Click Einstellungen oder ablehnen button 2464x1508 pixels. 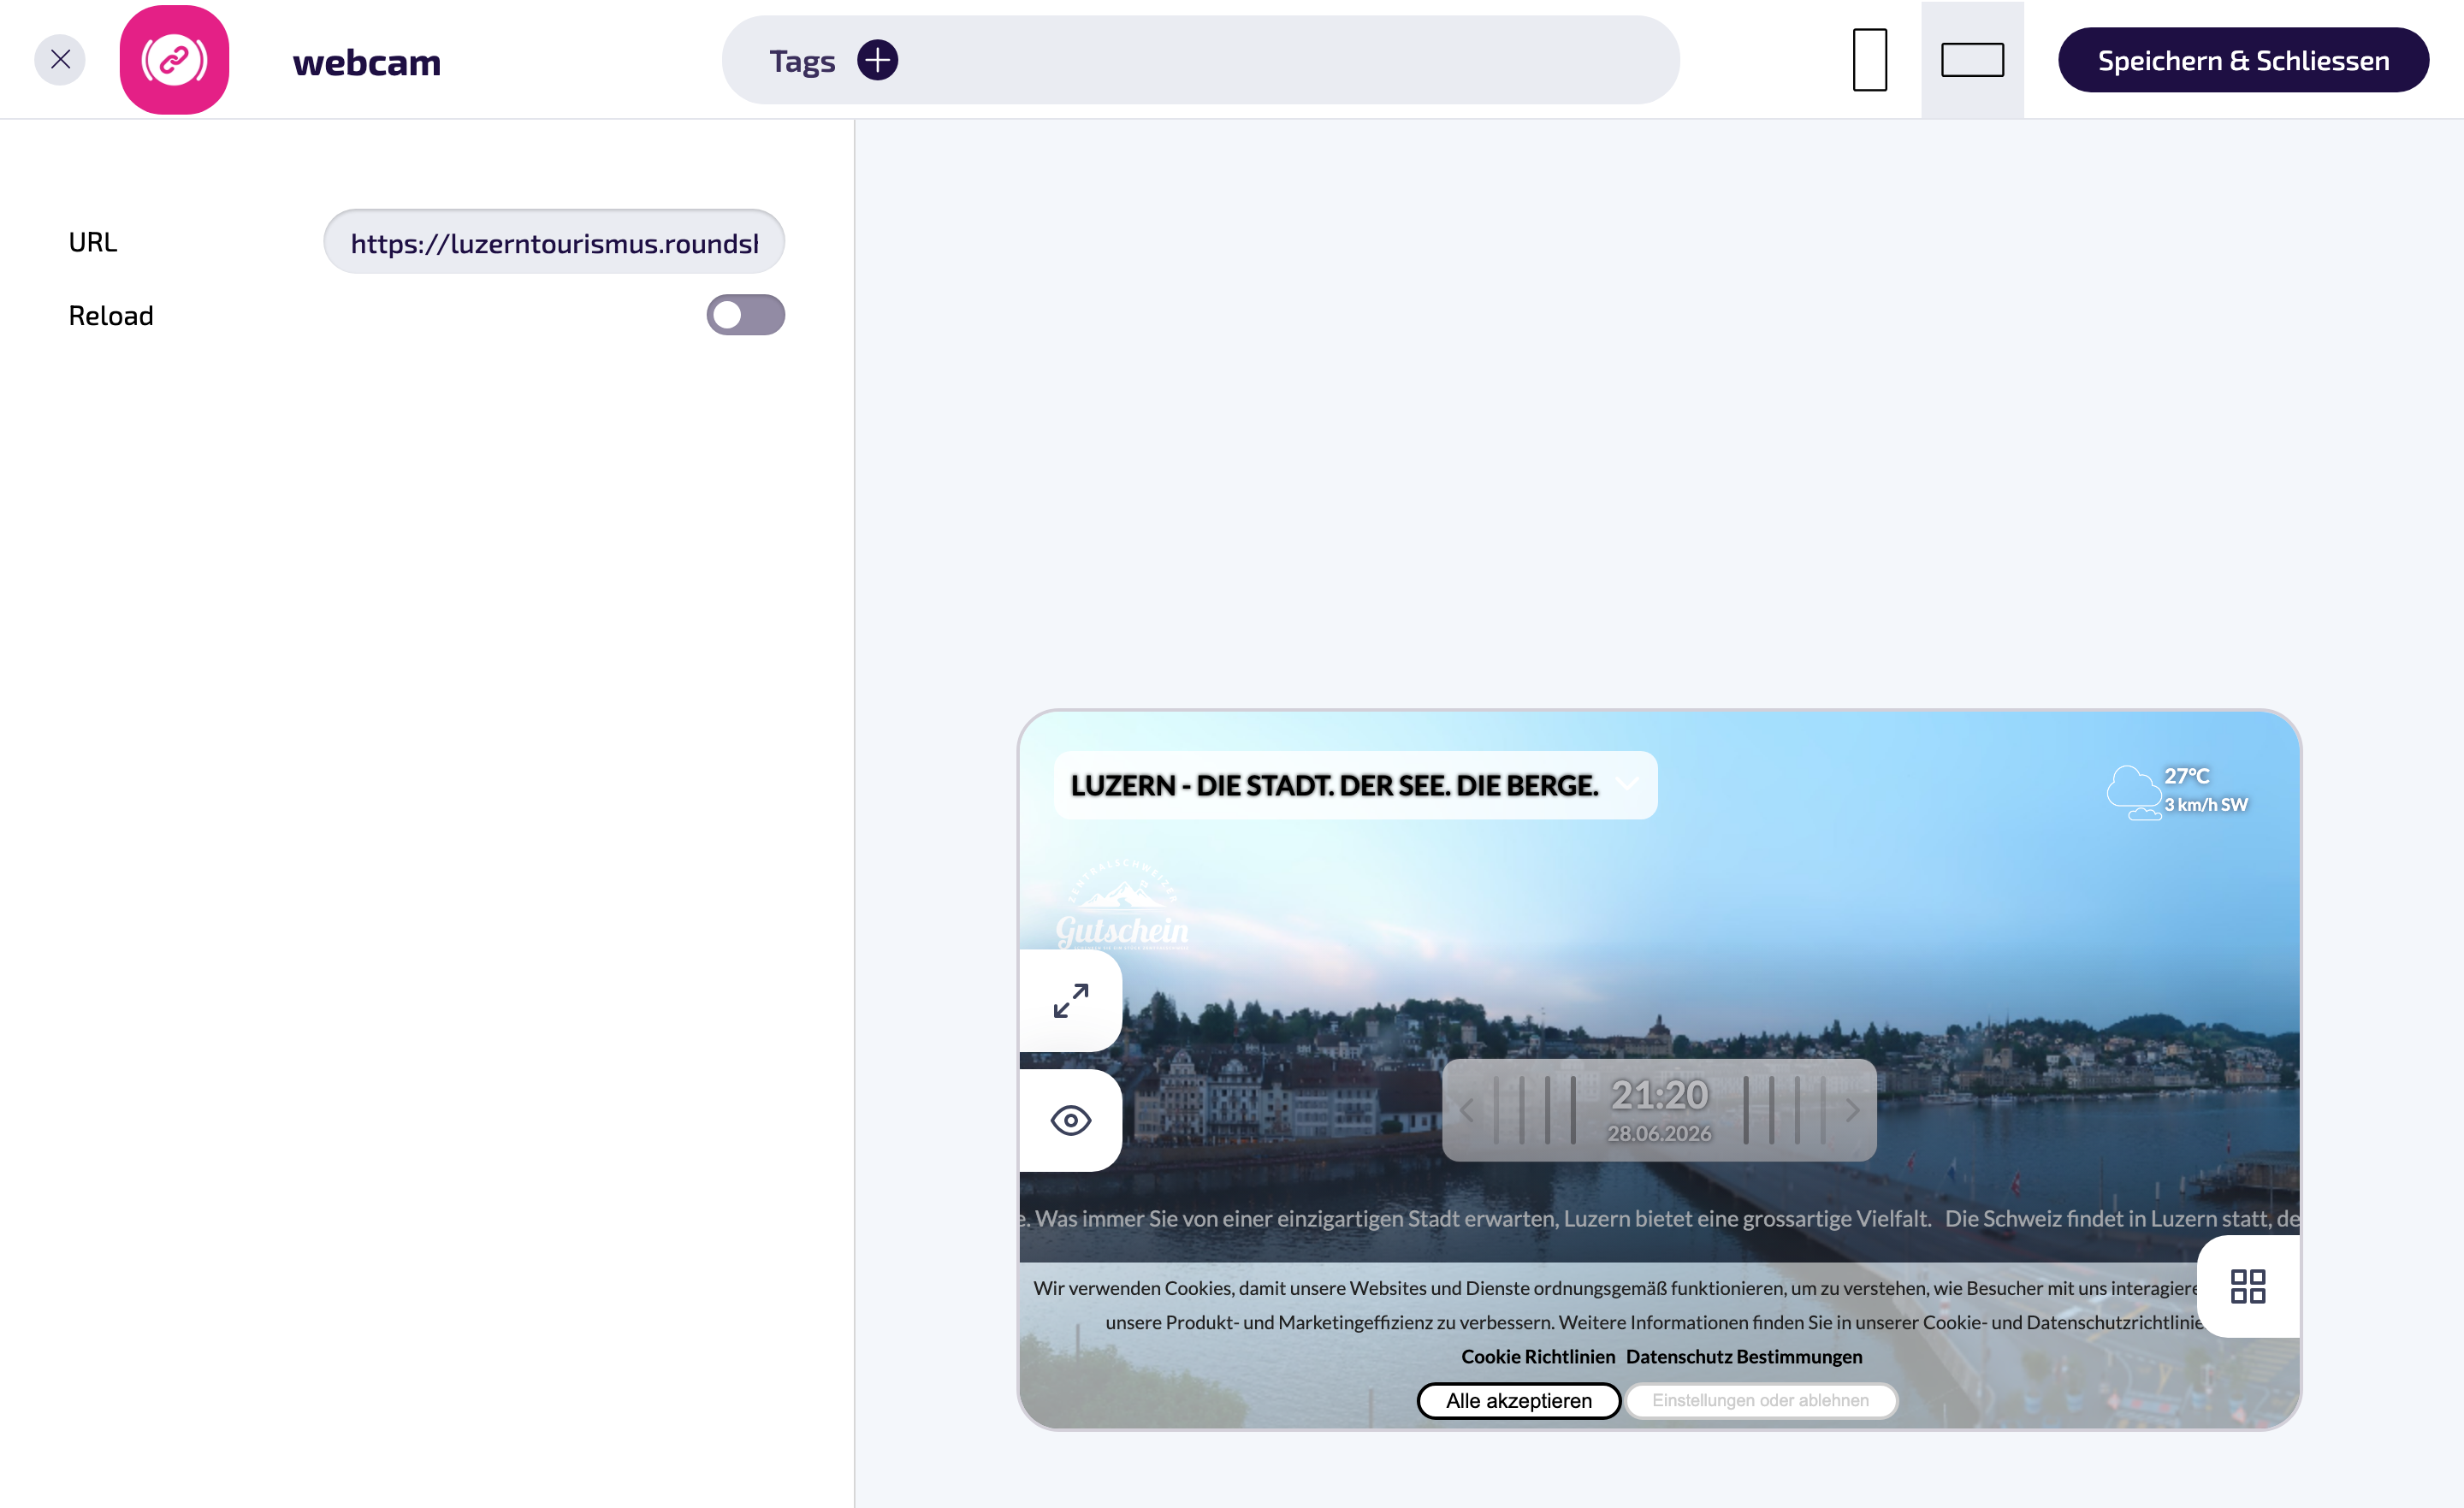click(x=1760, y=1400)
